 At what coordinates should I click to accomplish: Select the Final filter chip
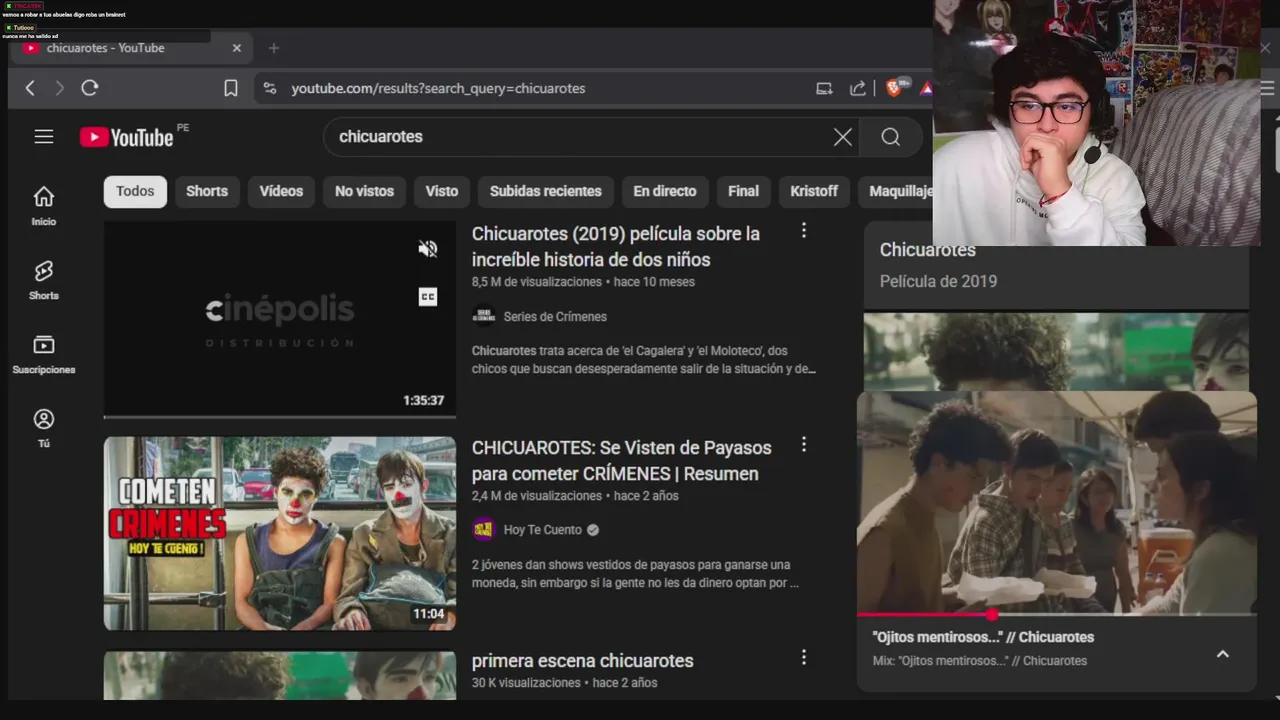coord(743,191)
